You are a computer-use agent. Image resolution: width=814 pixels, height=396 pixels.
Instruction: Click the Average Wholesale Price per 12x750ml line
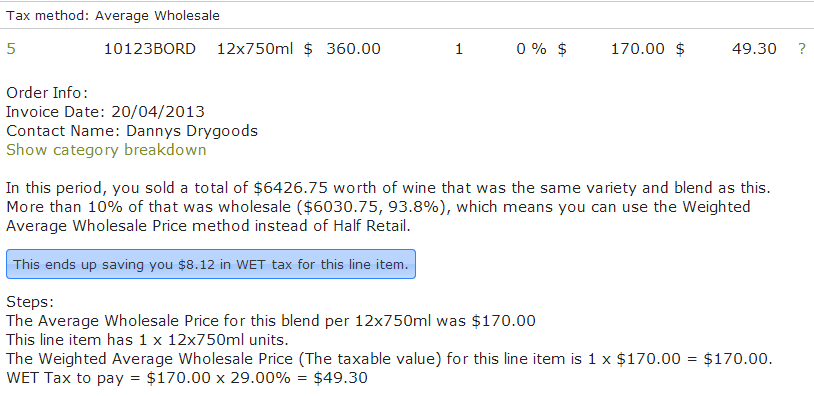[270, 321]
